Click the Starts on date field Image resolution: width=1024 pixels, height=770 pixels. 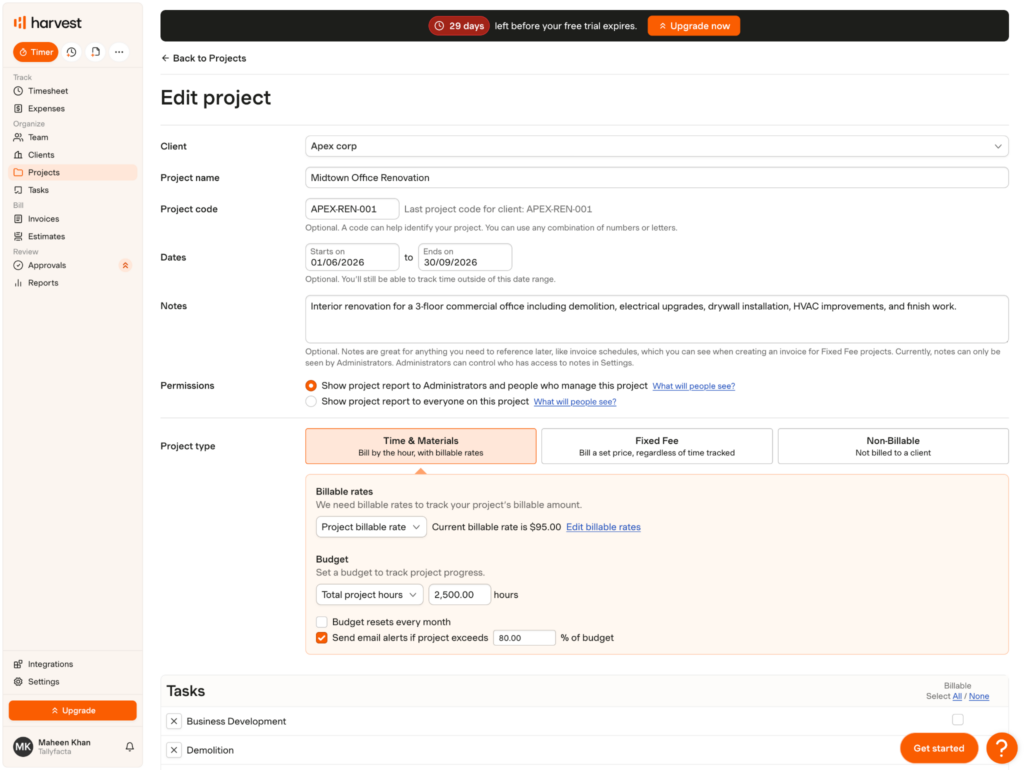point(352,257)
